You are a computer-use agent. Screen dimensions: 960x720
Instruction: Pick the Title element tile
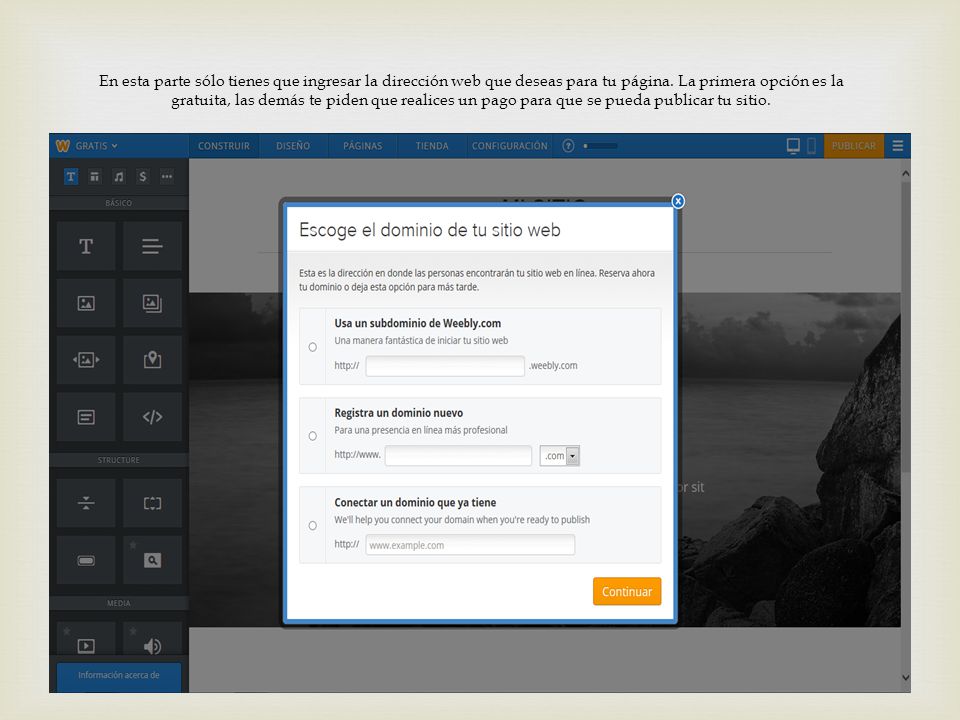pyautogui.click(x=86, y=246)
